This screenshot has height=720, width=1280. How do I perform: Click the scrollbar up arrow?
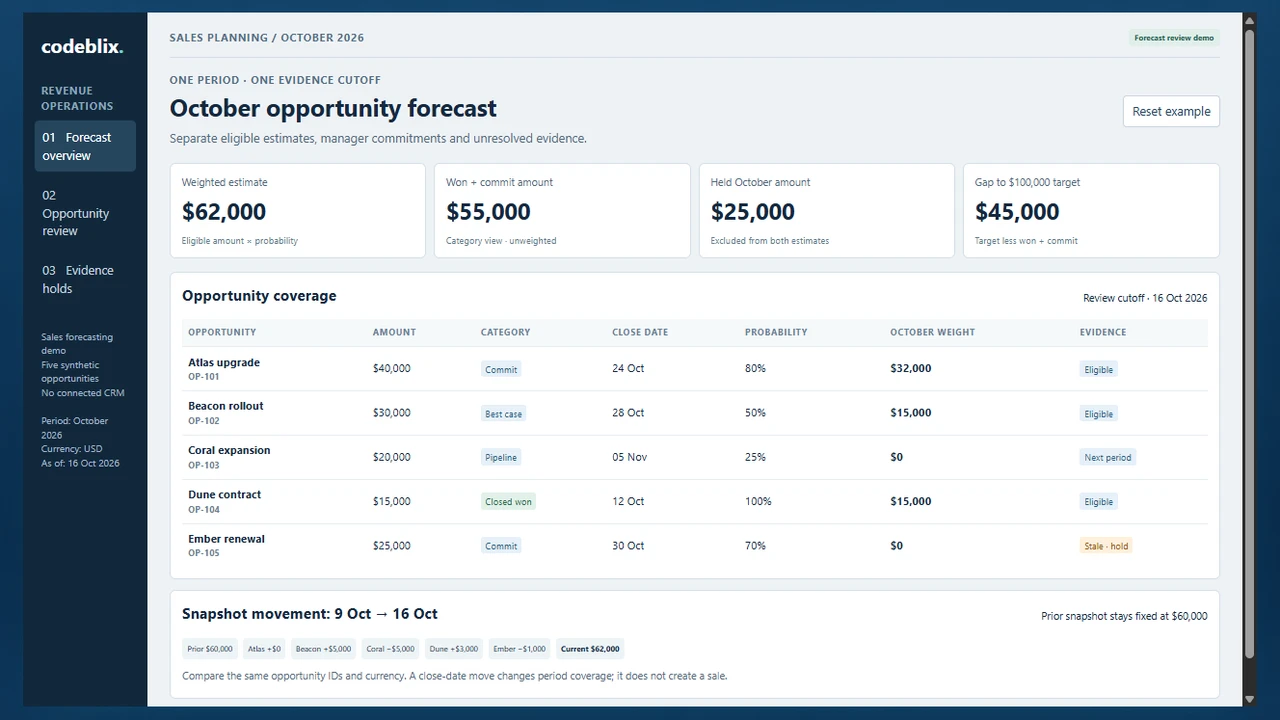point(1249,20)
